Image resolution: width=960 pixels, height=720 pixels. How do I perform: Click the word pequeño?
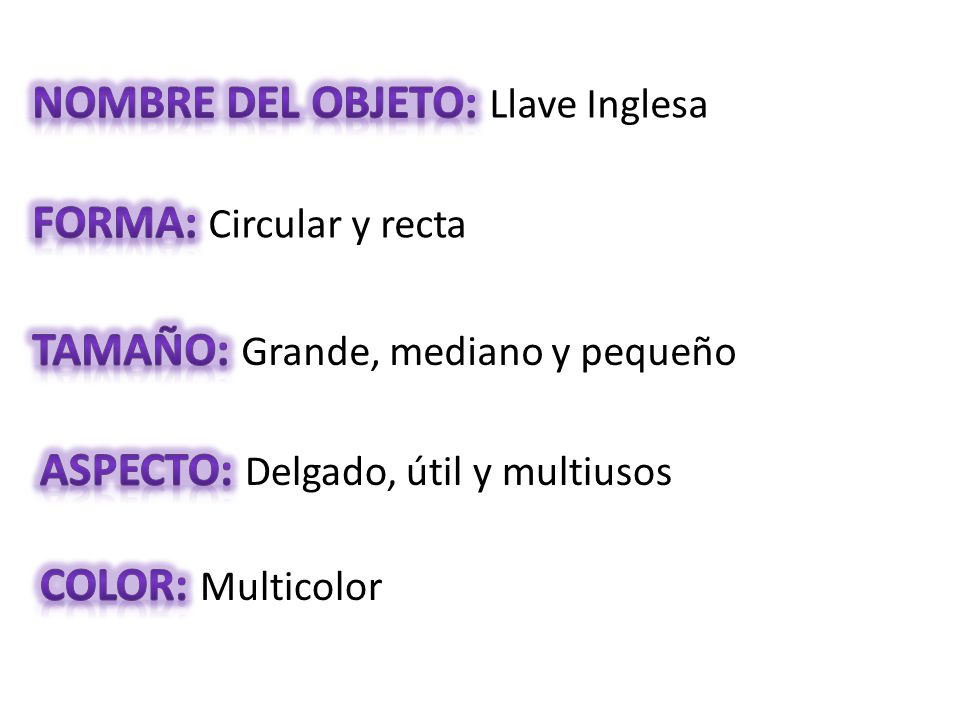pos(658,354)
